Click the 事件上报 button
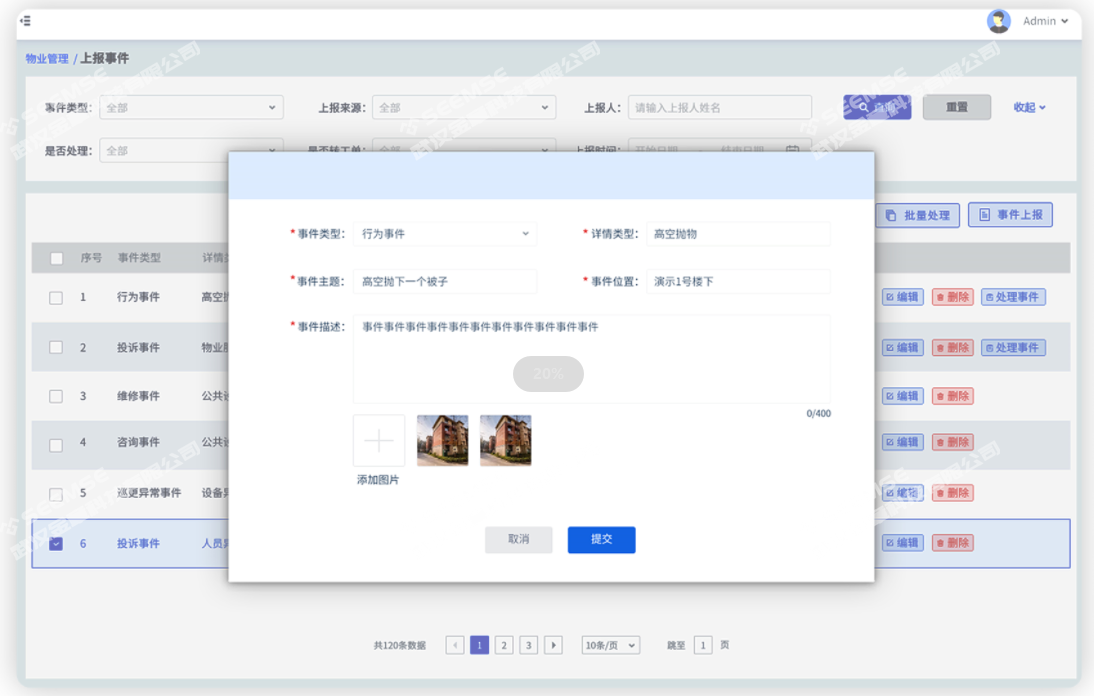This screenshot has height=696, width=1094. (x=1010, y=215)
